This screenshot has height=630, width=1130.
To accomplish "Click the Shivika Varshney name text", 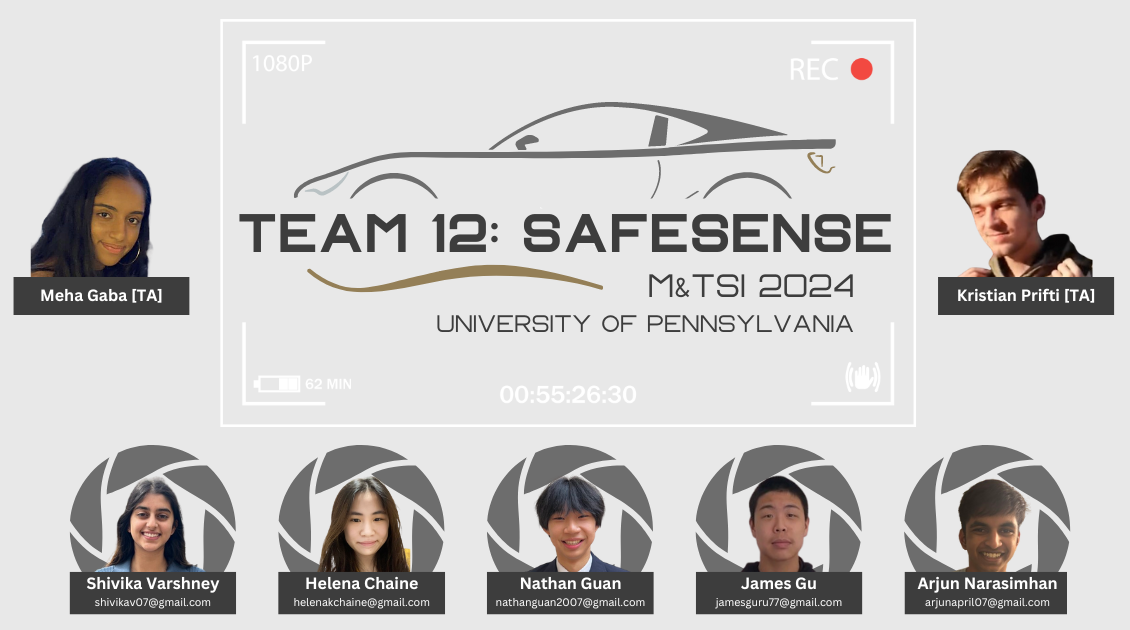I will pyautogui.click(x=153, y=583).
